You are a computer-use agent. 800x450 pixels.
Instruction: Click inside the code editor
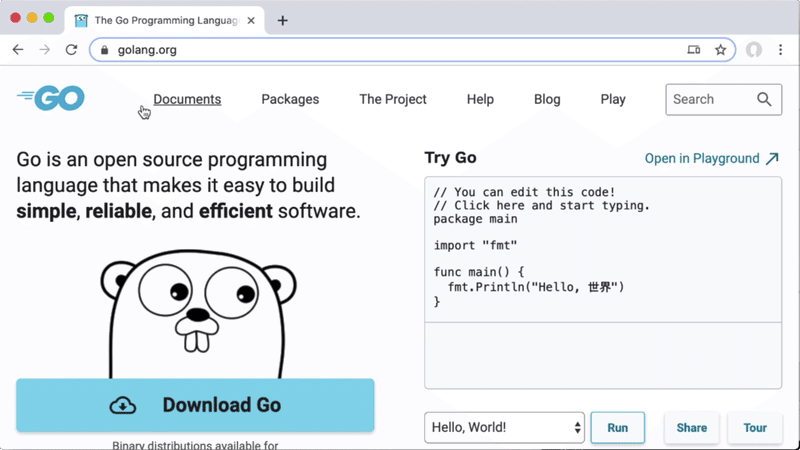[x=603, y=249]
